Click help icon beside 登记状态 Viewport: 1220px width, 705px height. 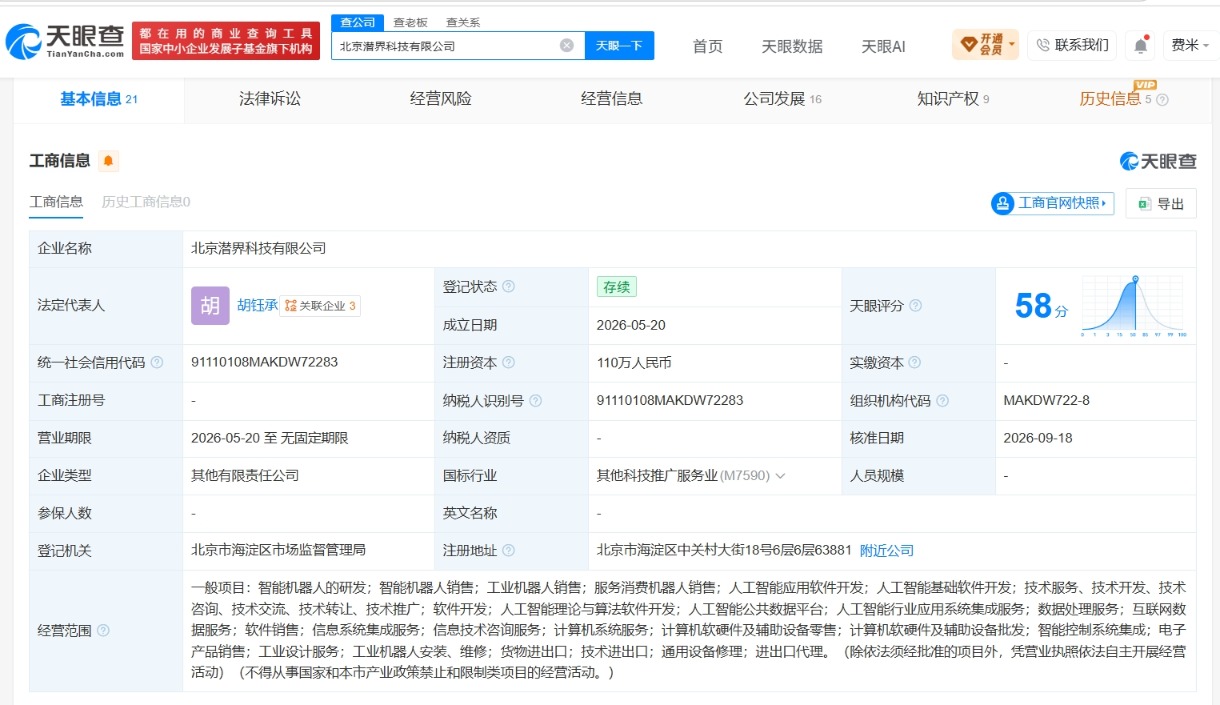tap(508, 286)
